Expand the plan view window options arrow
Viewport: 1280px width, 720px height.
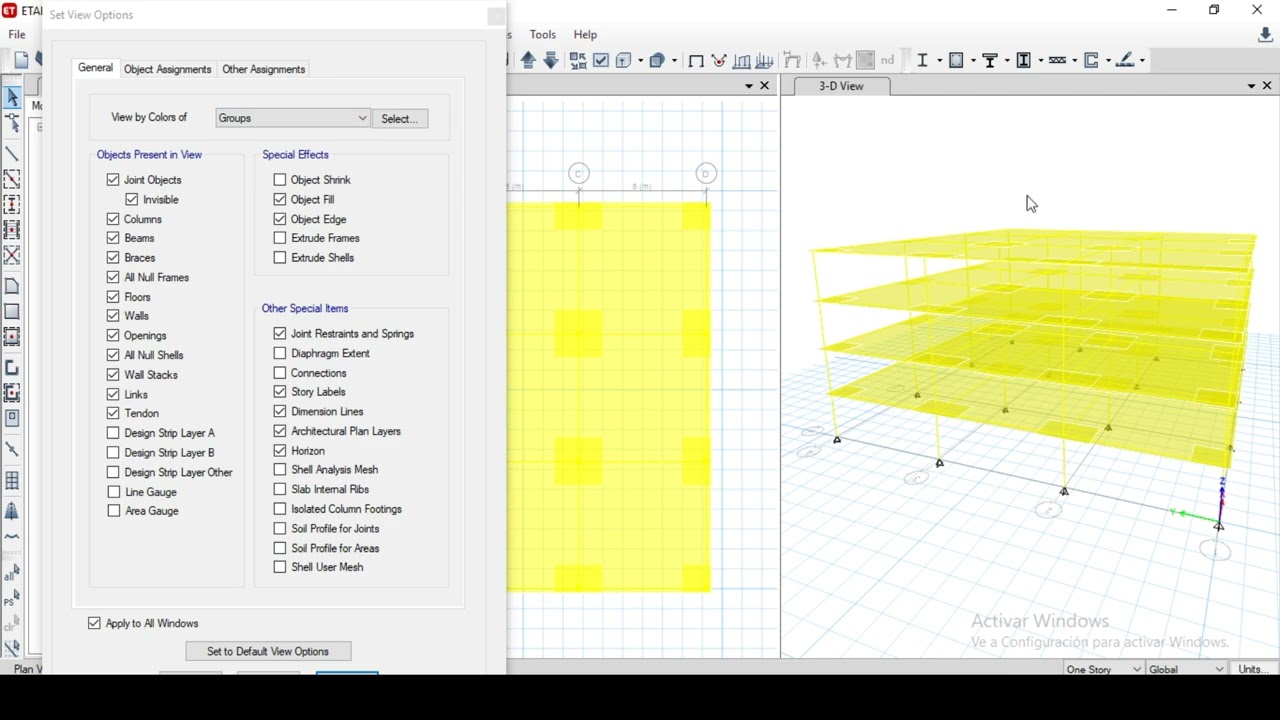click(x=748, y=86)
